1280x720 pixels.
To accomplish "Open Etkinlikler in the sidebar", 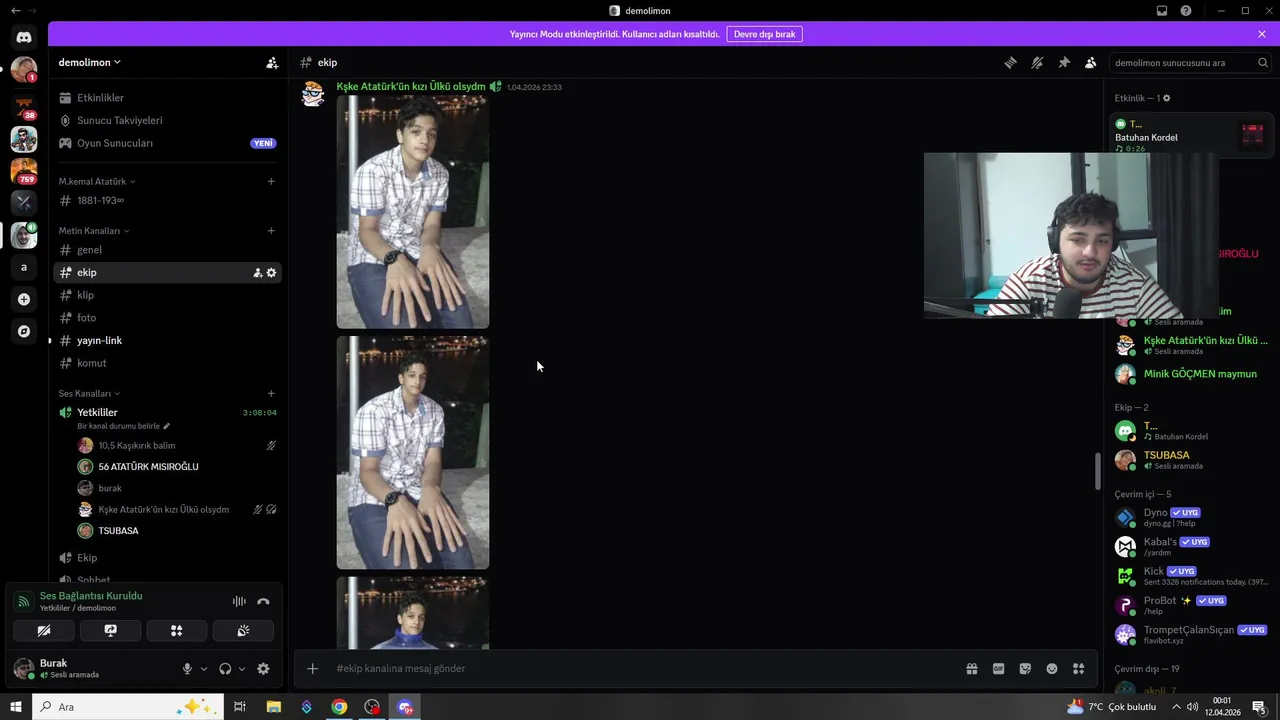I will pyautogui.click(x=167, y=98).
